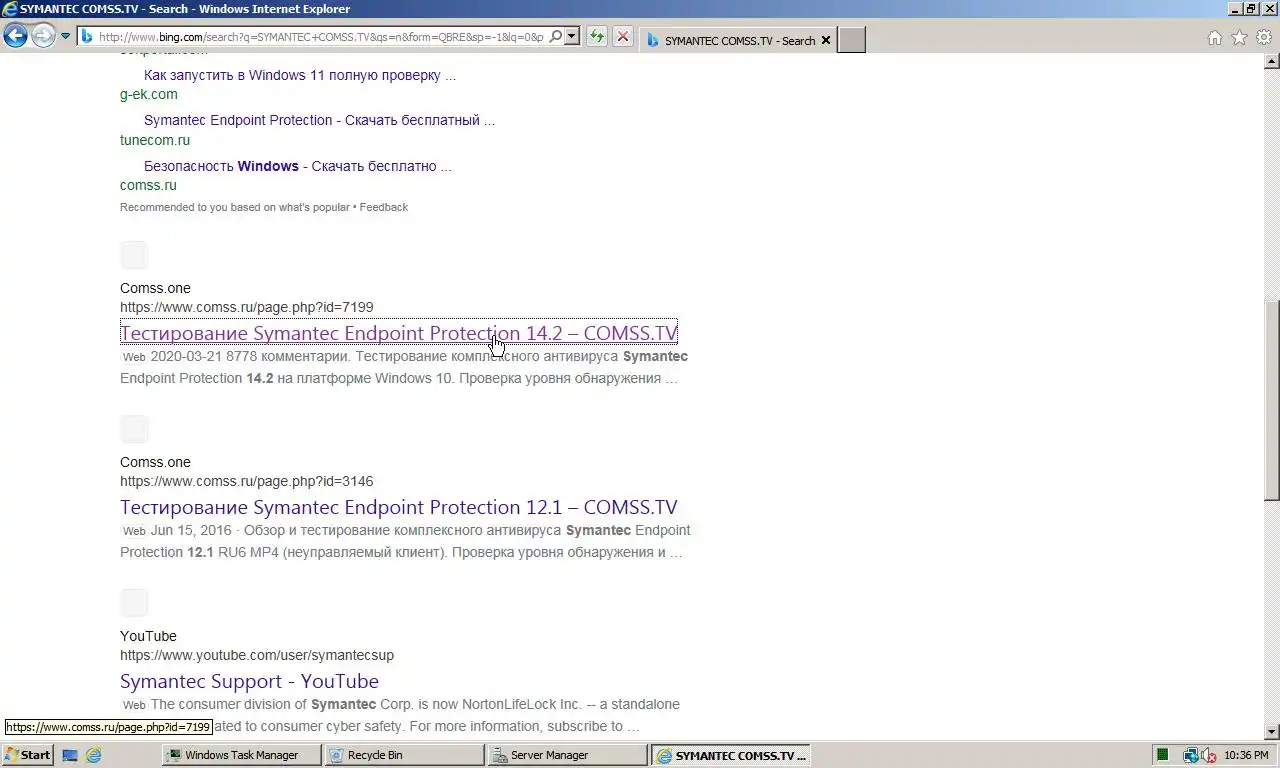Open the recent pages history dropdown arrow

66,37
